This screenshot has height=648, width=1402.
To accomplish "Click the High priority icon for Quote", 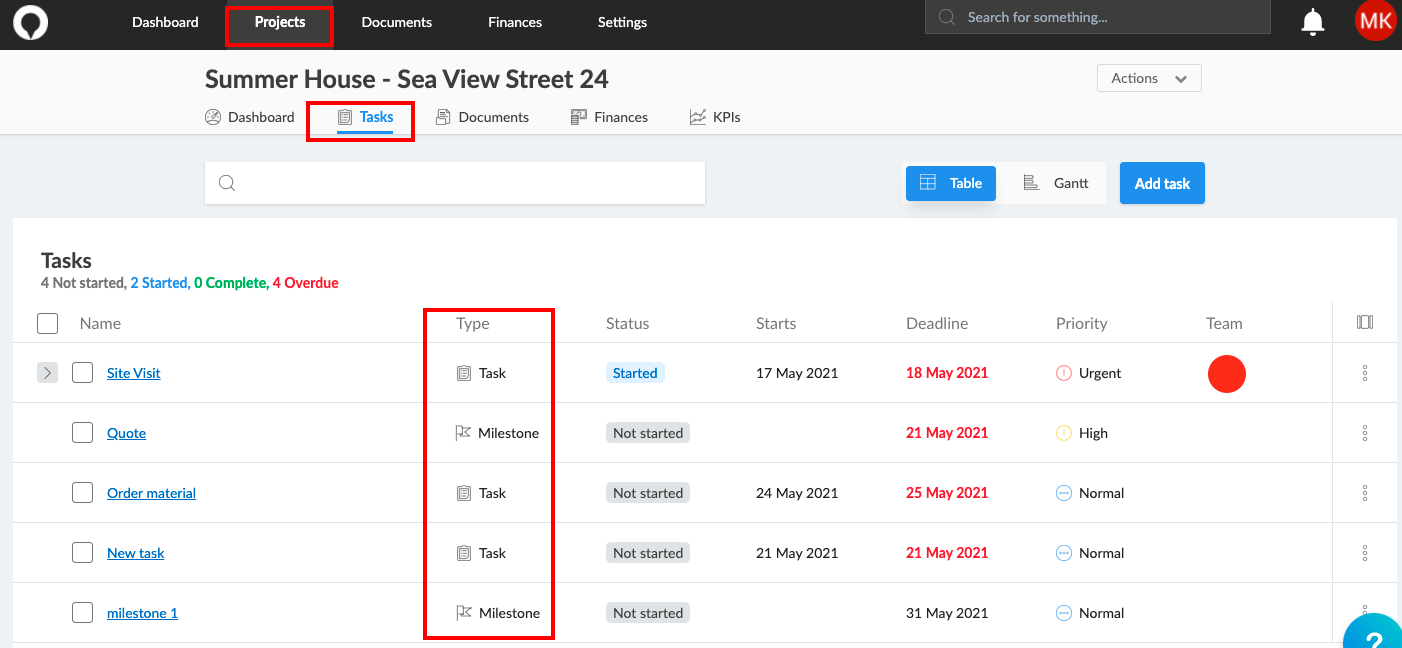I will (1064, 433).
